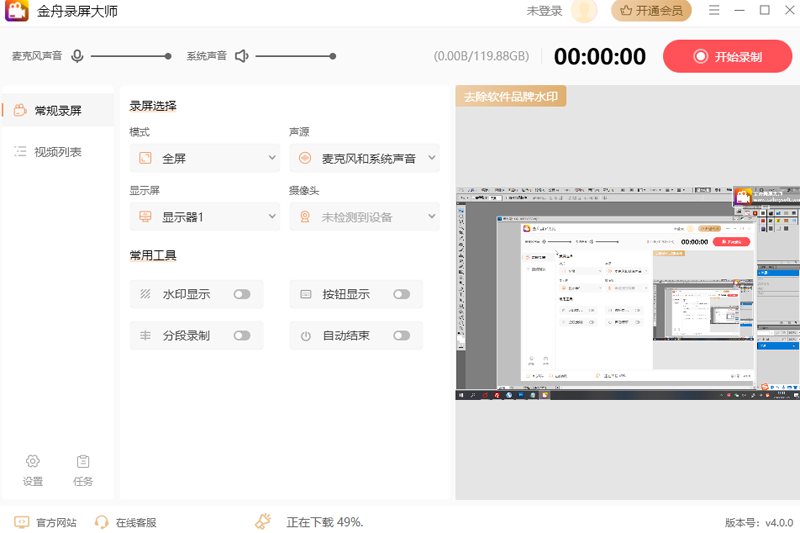The height and width of the screenshot is (533, 800).
Task: Click the 官方网站 monitor icon
Action: pyautogui.click(x=22, y=522)
